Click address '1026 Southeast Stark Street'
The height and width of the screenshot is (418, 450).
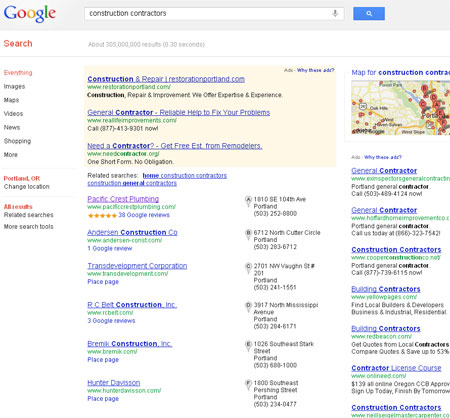click(284, 347)
